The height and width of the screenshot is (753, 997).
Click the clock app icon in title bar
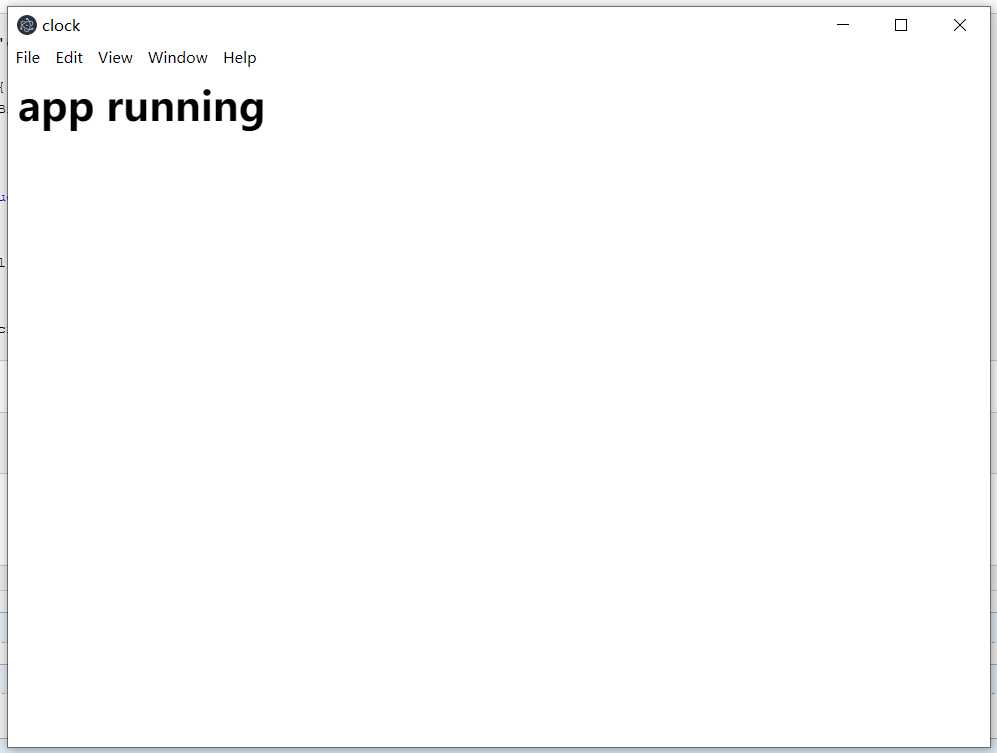tap(27, 25)
